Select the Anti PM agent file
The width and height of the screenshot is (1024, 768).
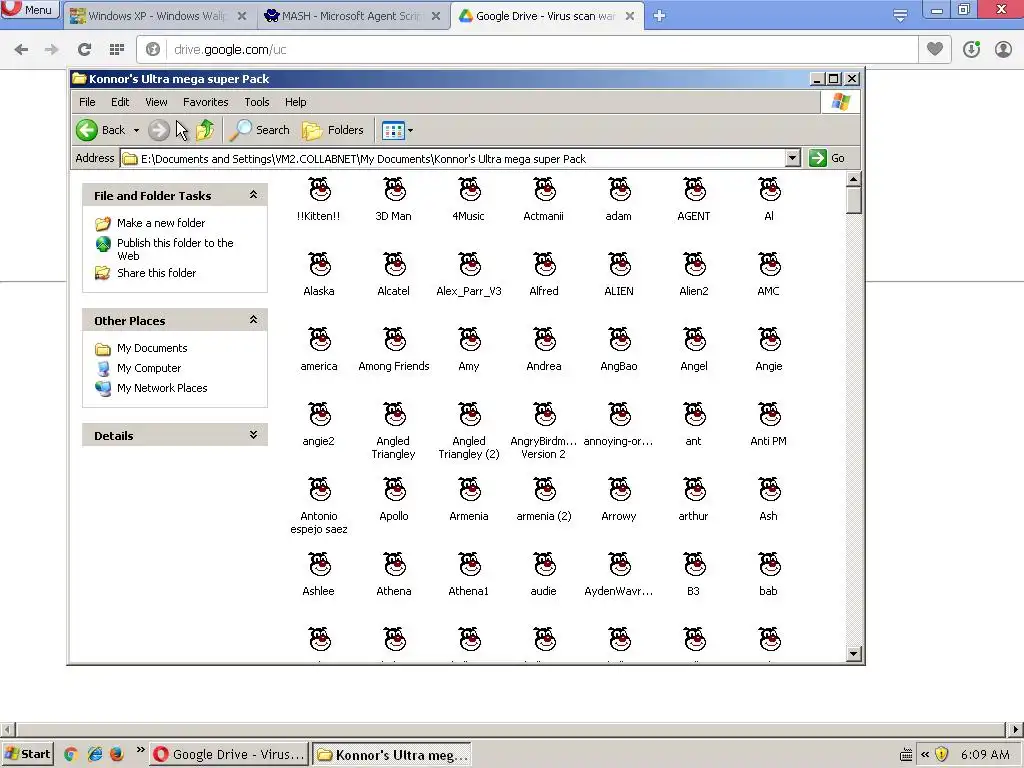[x=770, y=415]
